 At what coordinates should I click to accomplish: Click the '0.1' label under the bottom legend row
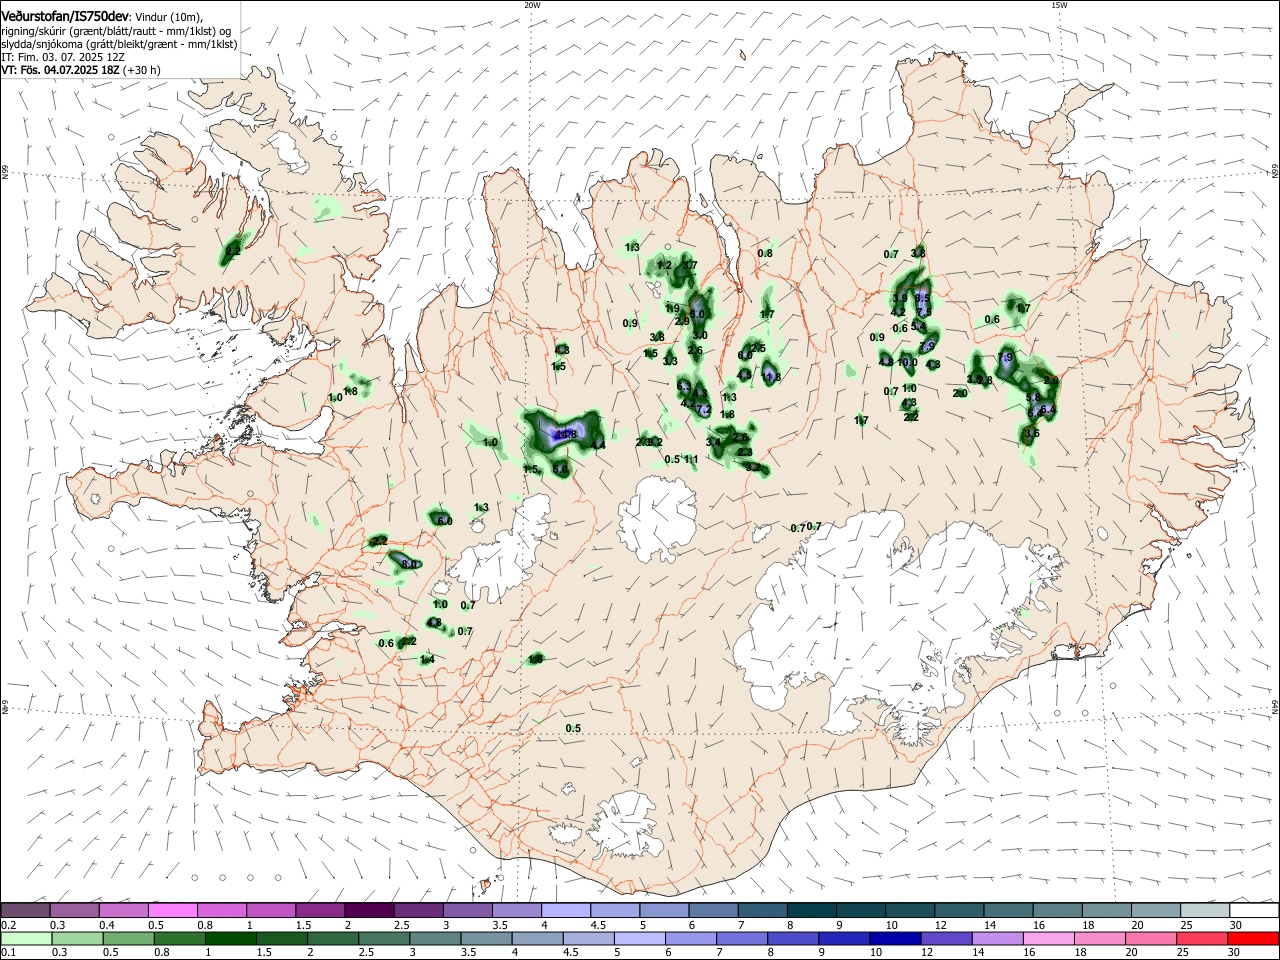tap(7, 953)
